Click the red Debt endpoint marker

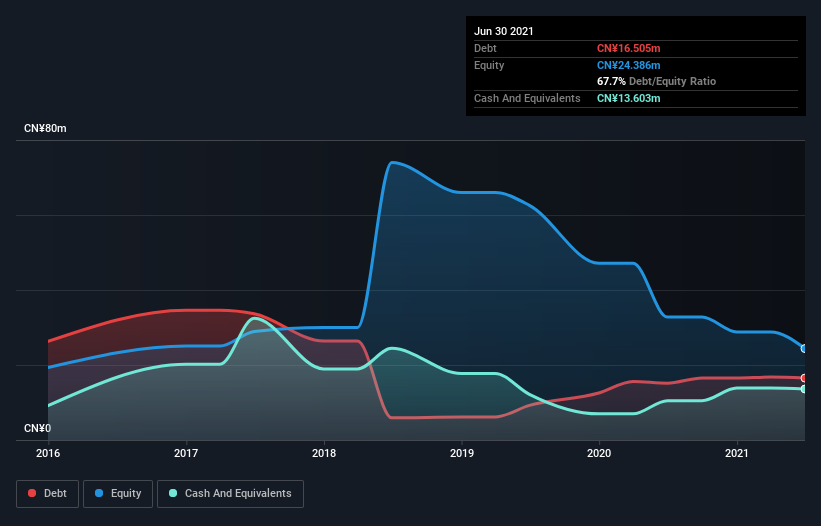(804, 378)
